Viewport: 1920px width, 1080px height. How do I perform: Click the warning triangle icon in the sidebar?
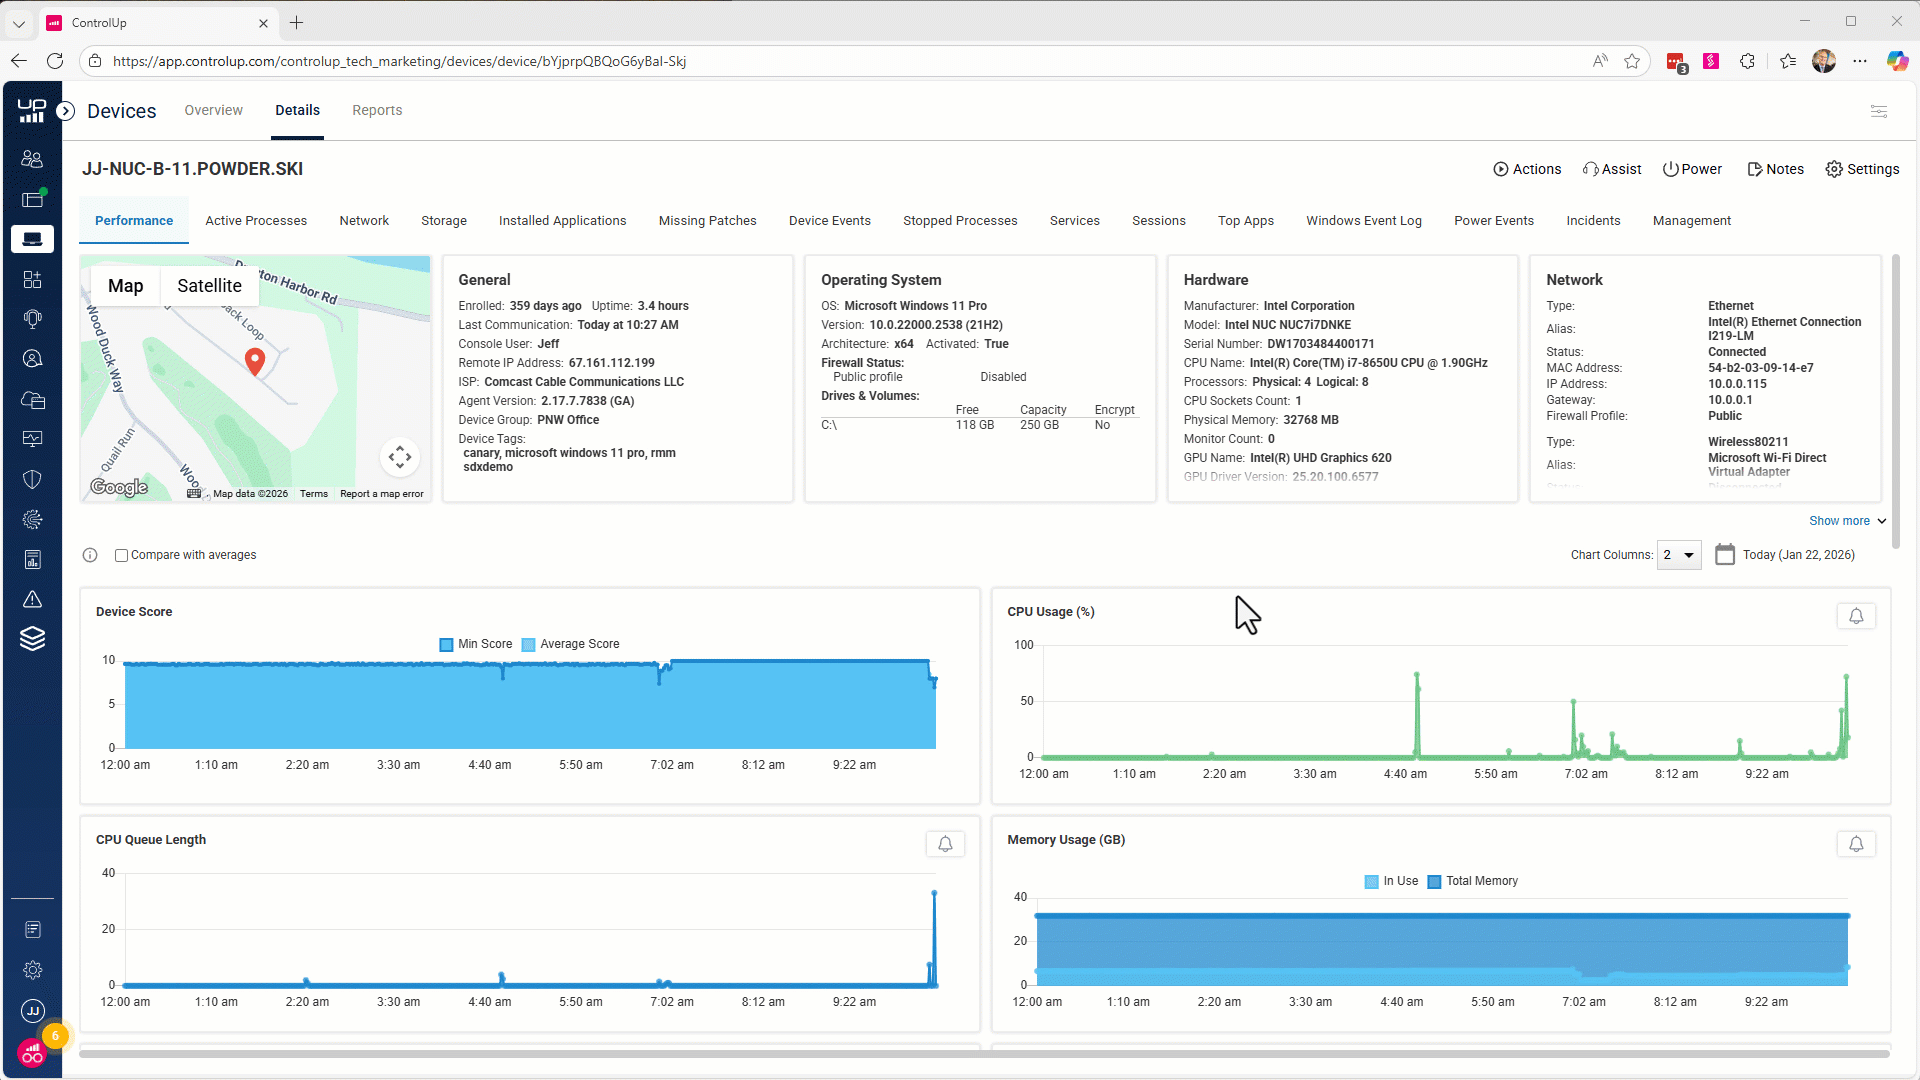[32, 599]
